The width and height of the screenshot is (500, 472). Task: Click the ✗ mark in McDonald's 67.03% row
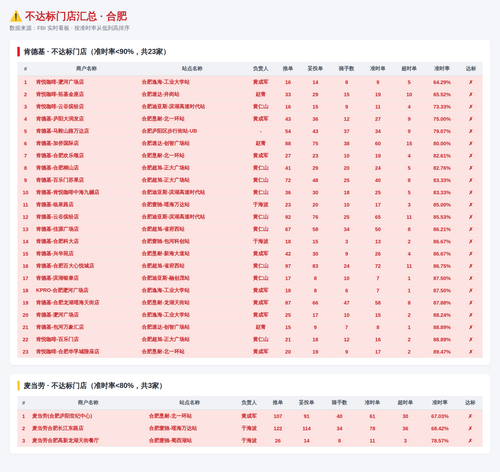tap(470, 416)
